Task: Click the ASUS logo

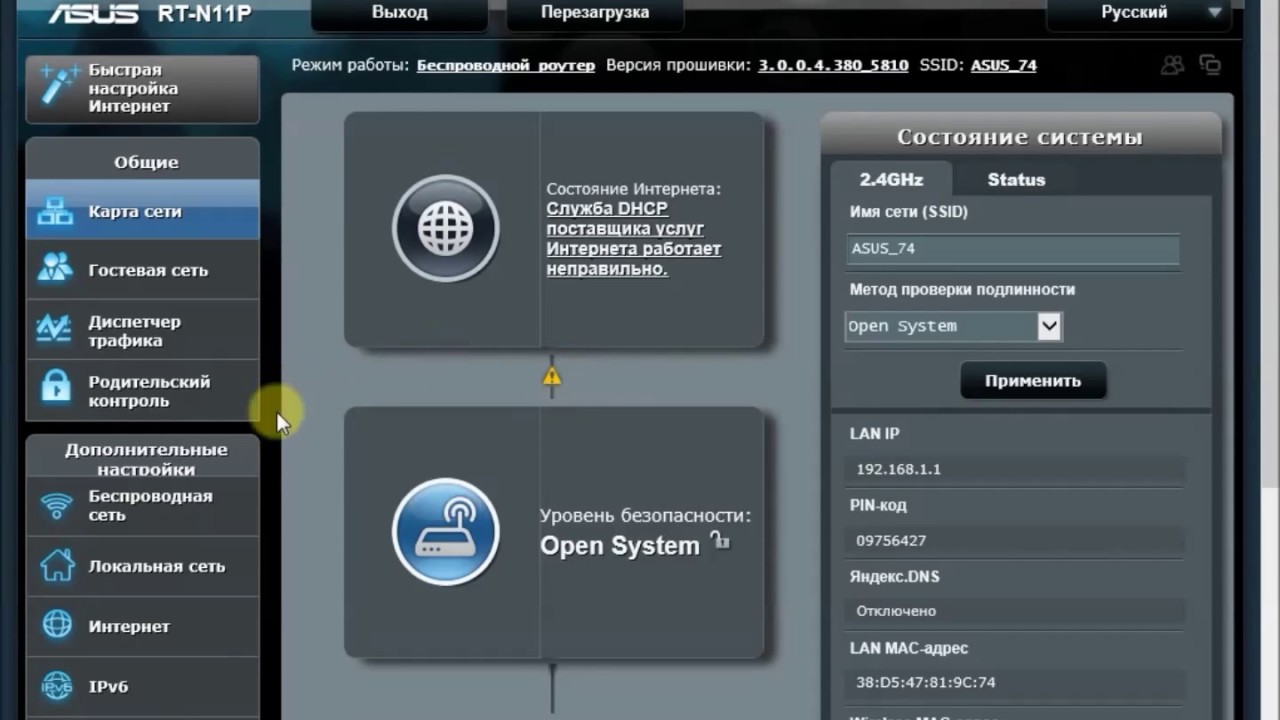Action: click(92, 13)
